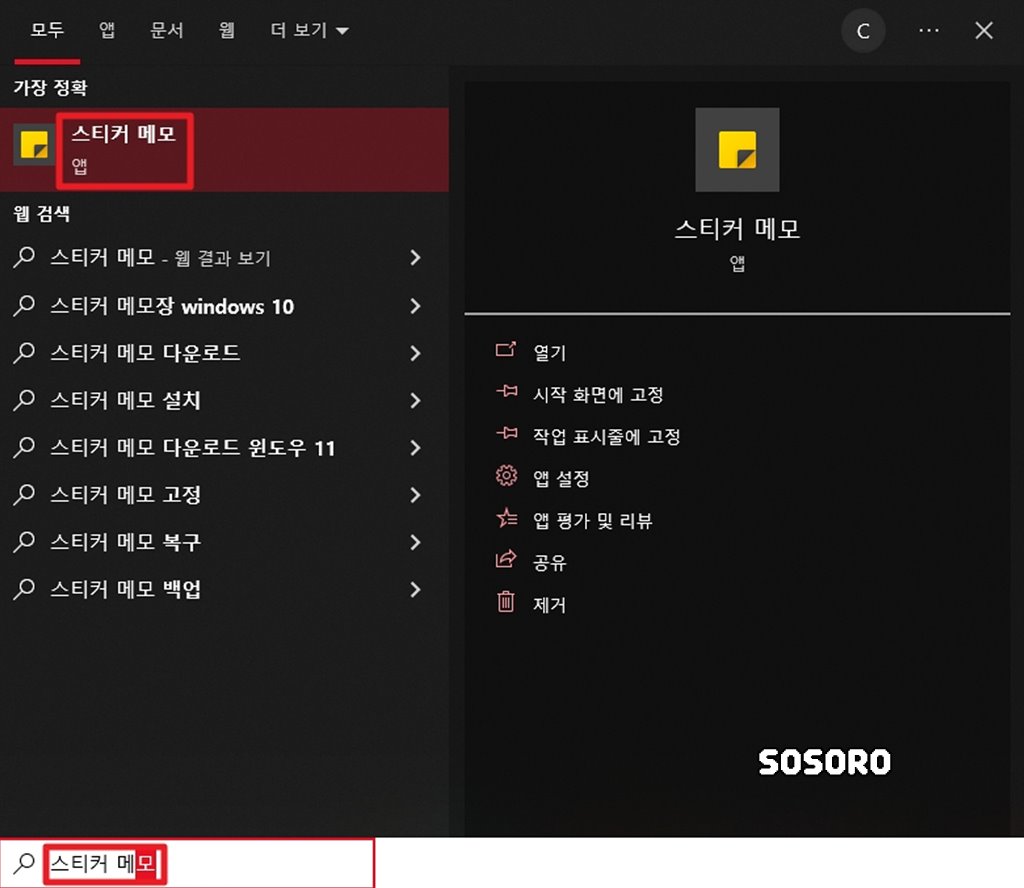Switch to the 웹 tab
Screen dimensions: 1024x888
(x=227, y=30)
